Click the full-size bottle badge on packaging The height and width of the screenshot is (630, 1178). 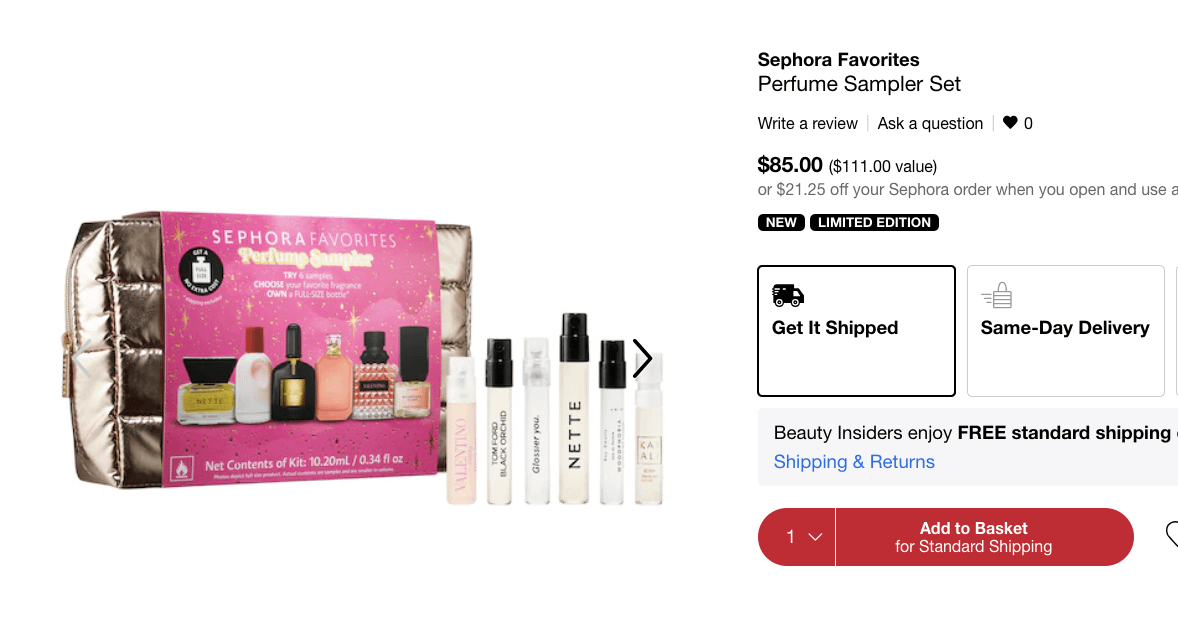201,270
